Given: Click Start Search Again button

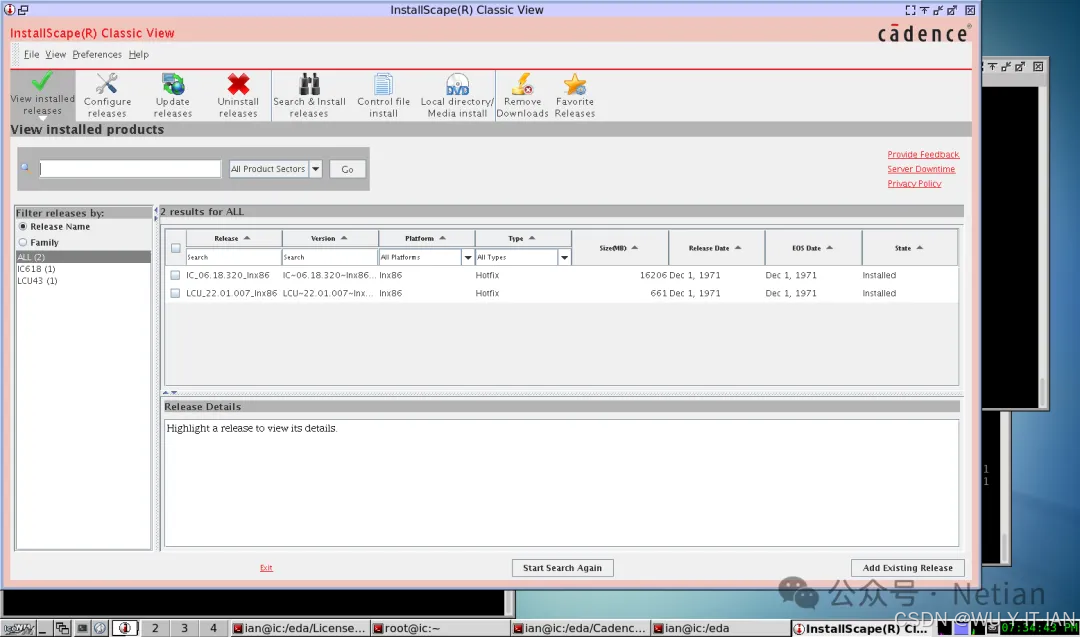Looking at the screenshot, I should [562, 567].
